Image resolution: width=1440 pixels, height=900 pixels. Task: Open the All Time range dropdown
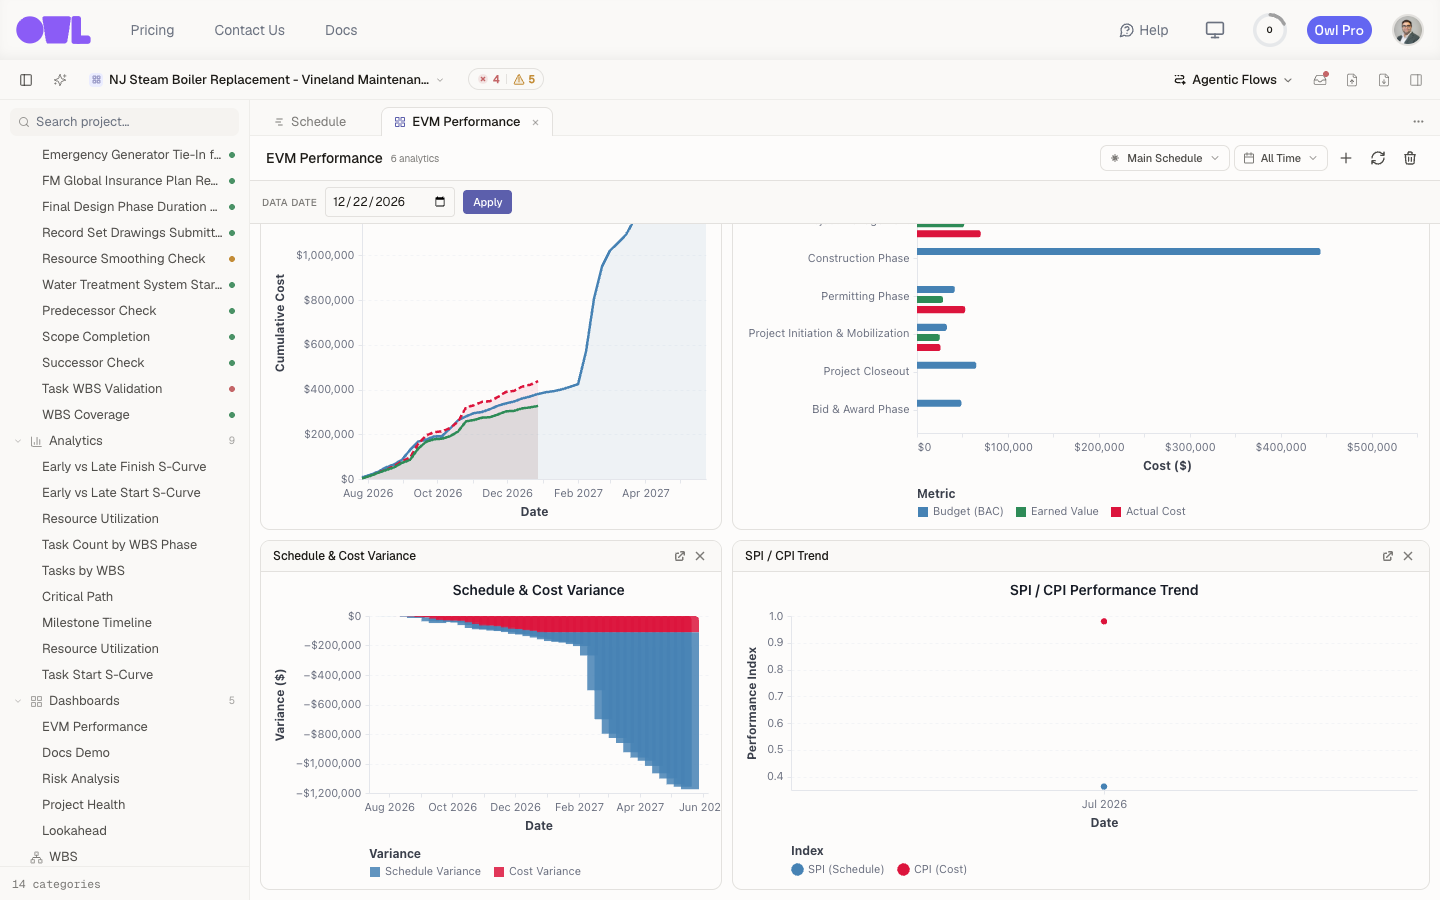[1281, 158]
